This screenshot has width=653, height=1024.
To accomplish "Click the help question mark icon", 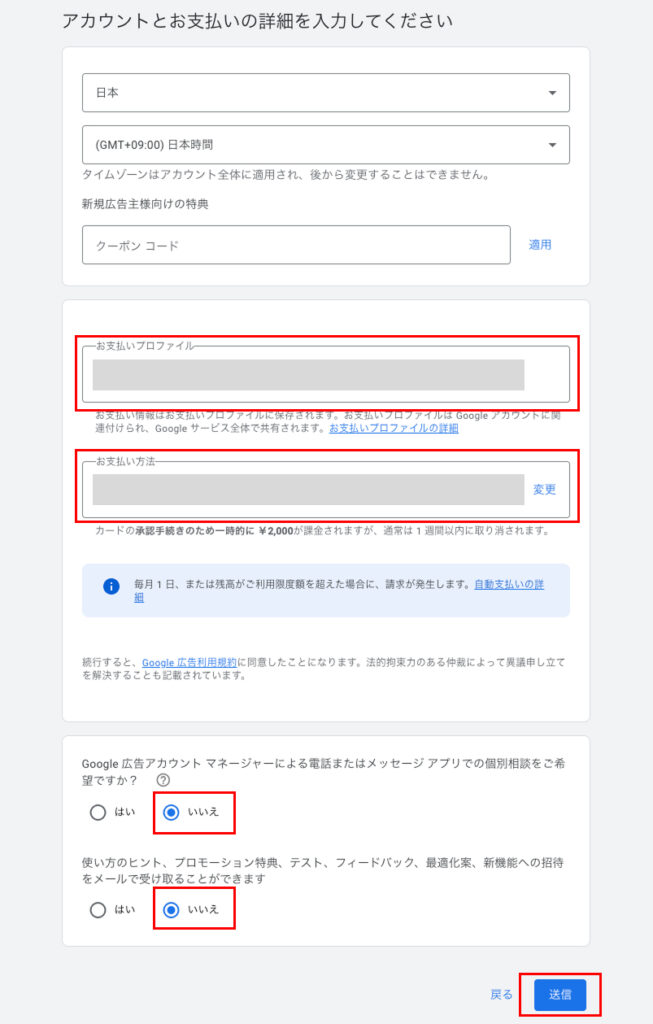I will coord(163,780).
